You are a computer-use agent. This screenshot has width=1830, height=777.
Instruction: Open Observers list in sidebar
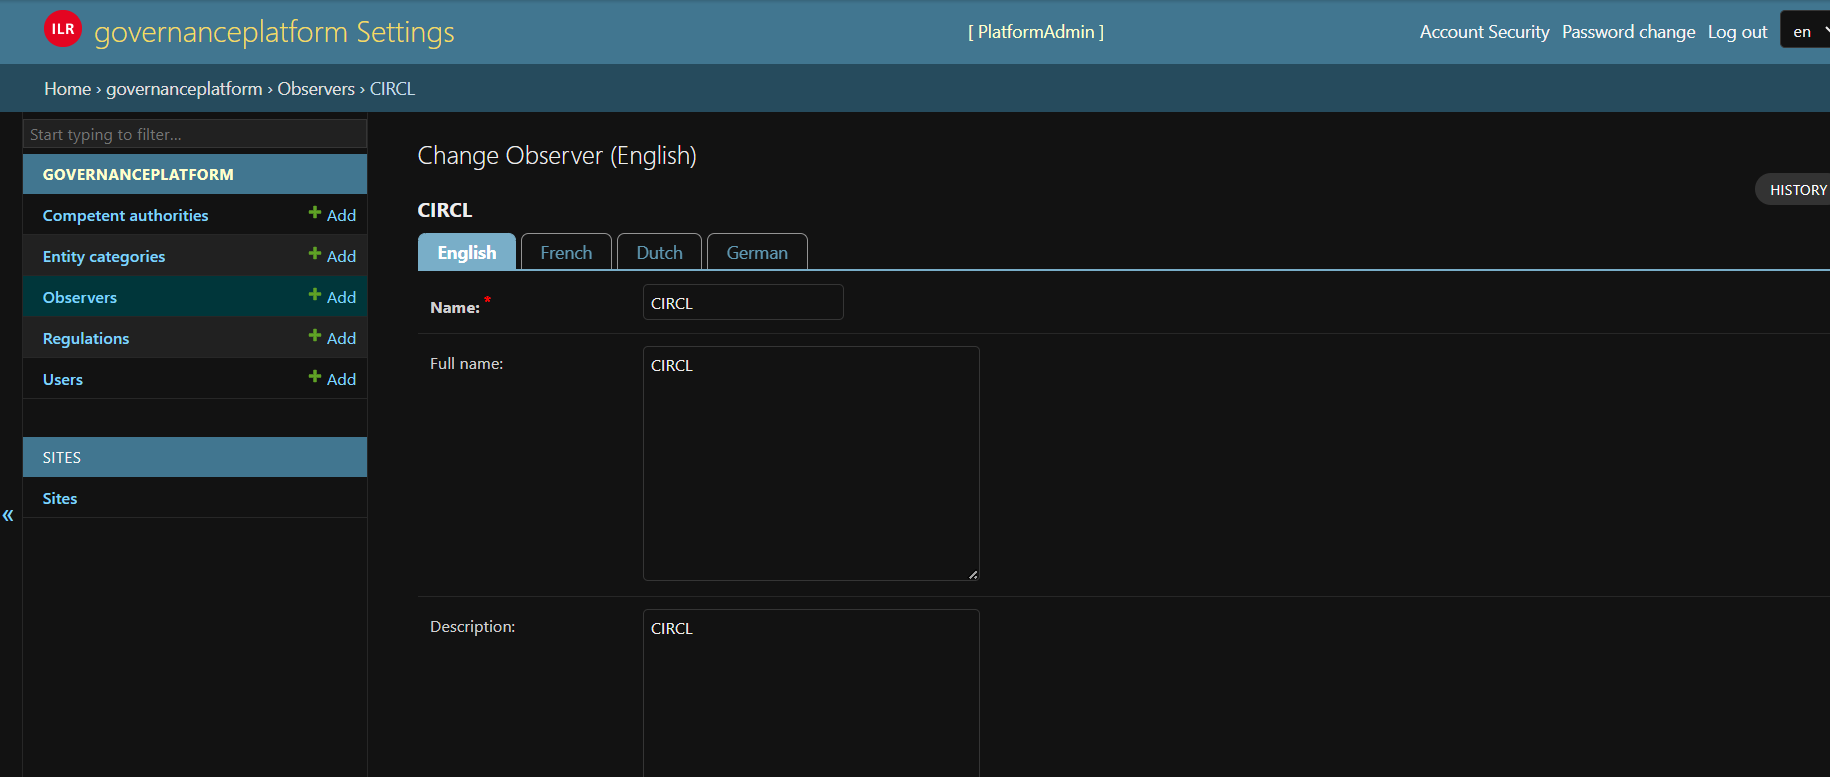tap(80, 297)
